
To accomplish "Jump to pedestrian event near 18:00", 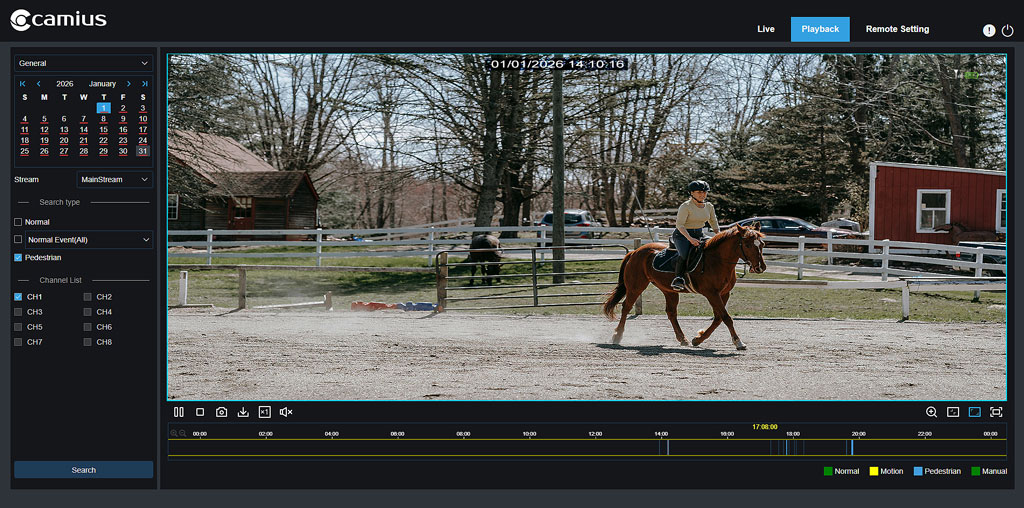I will click(786, 447).
